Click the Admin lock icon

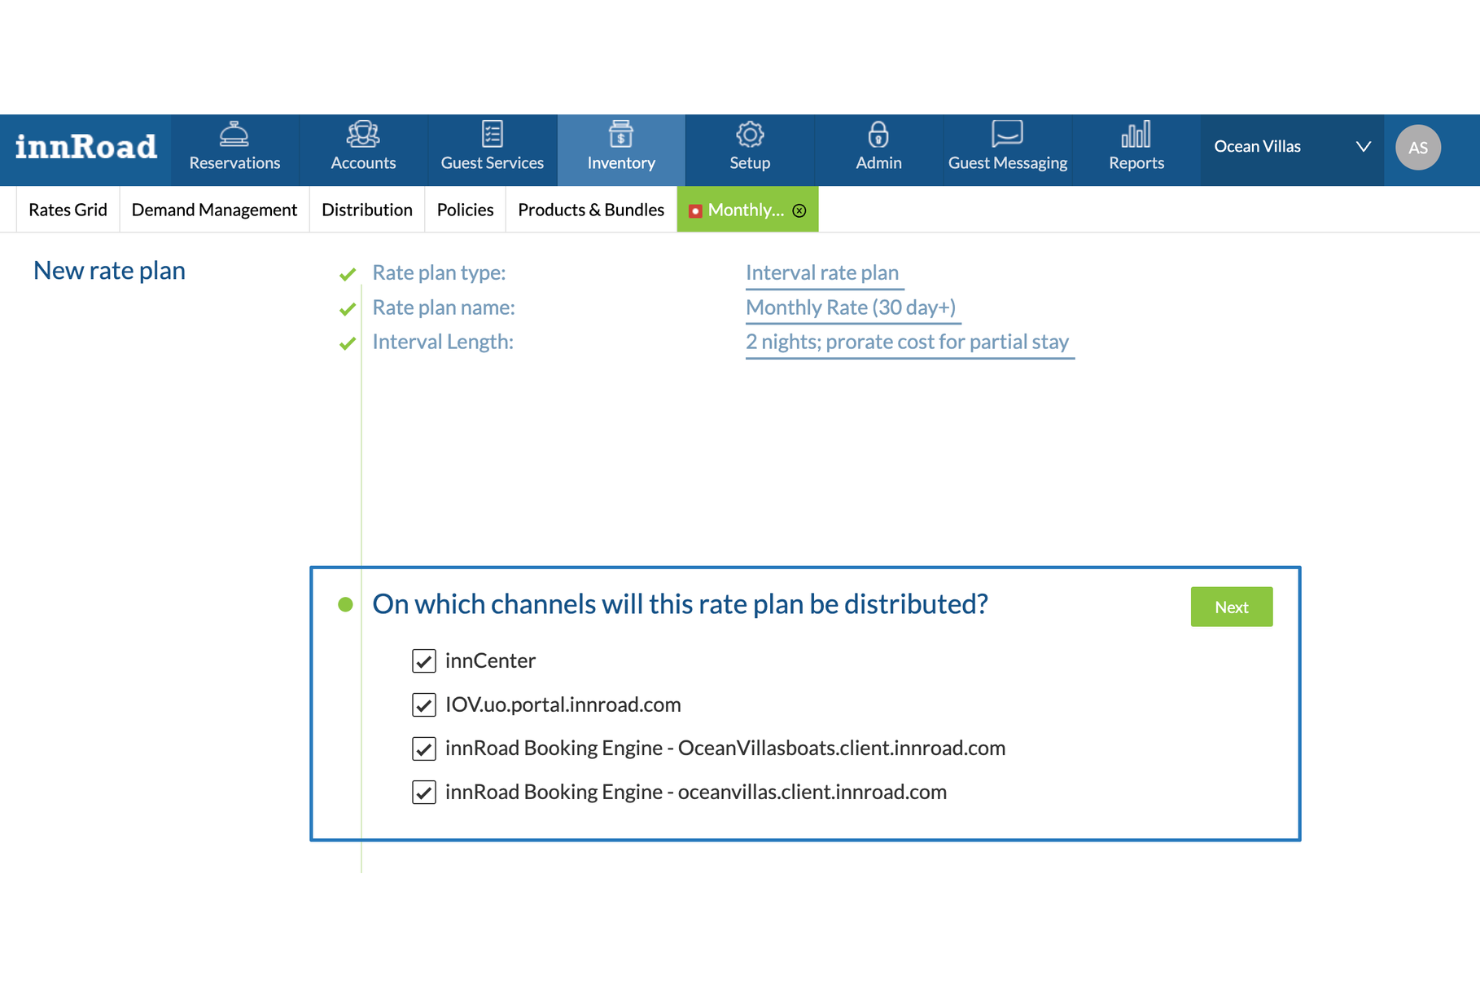[878, 133]
